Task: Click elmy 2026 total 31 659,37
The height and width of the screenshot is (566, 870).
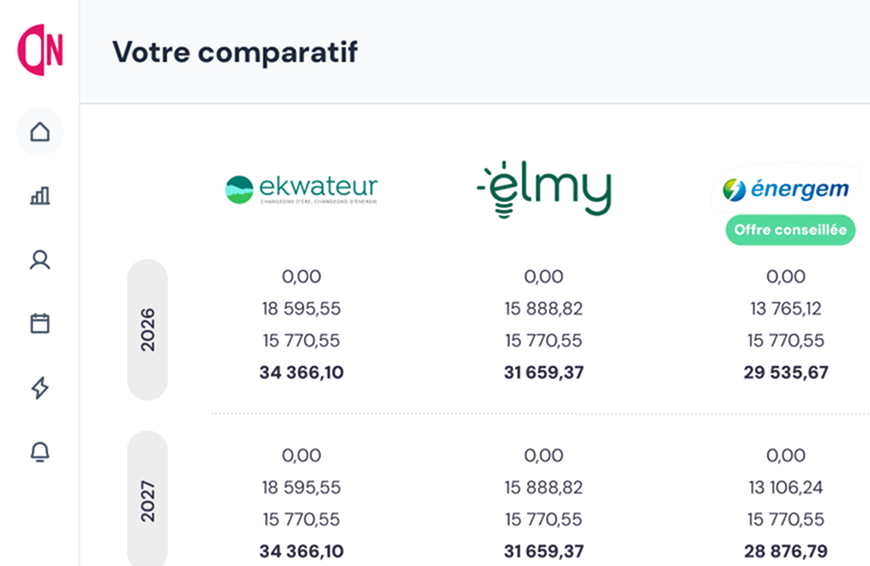Action: pos(544,373)
